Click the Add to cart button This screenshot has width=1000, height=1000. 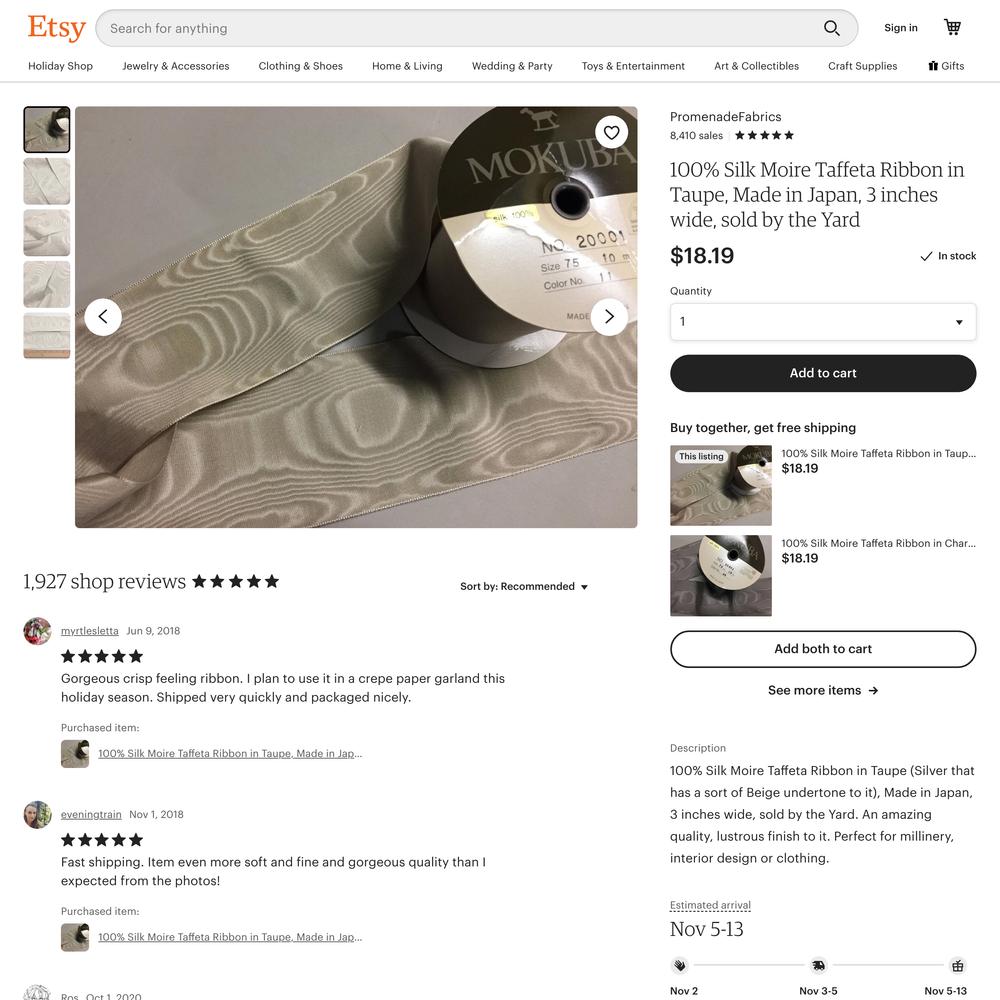click(x=823, y=374)
